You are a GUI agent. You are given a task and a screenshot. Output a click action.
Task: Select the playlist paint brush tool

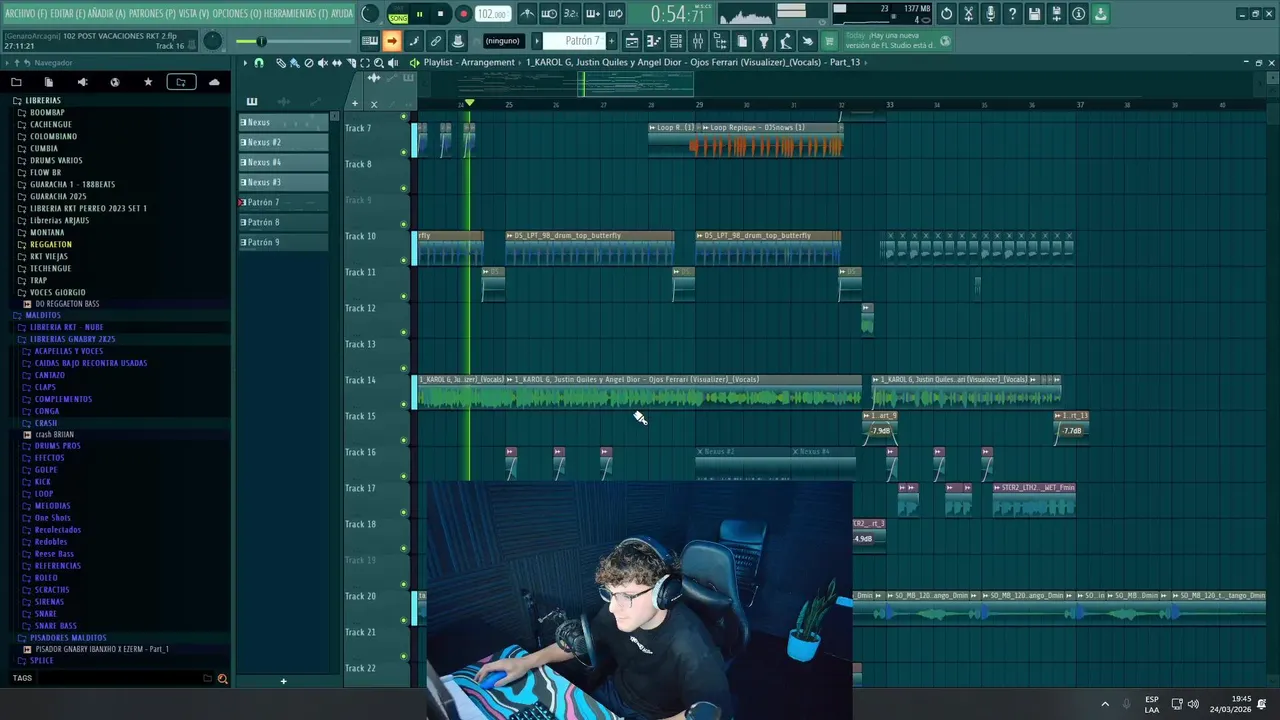[295, 62]
